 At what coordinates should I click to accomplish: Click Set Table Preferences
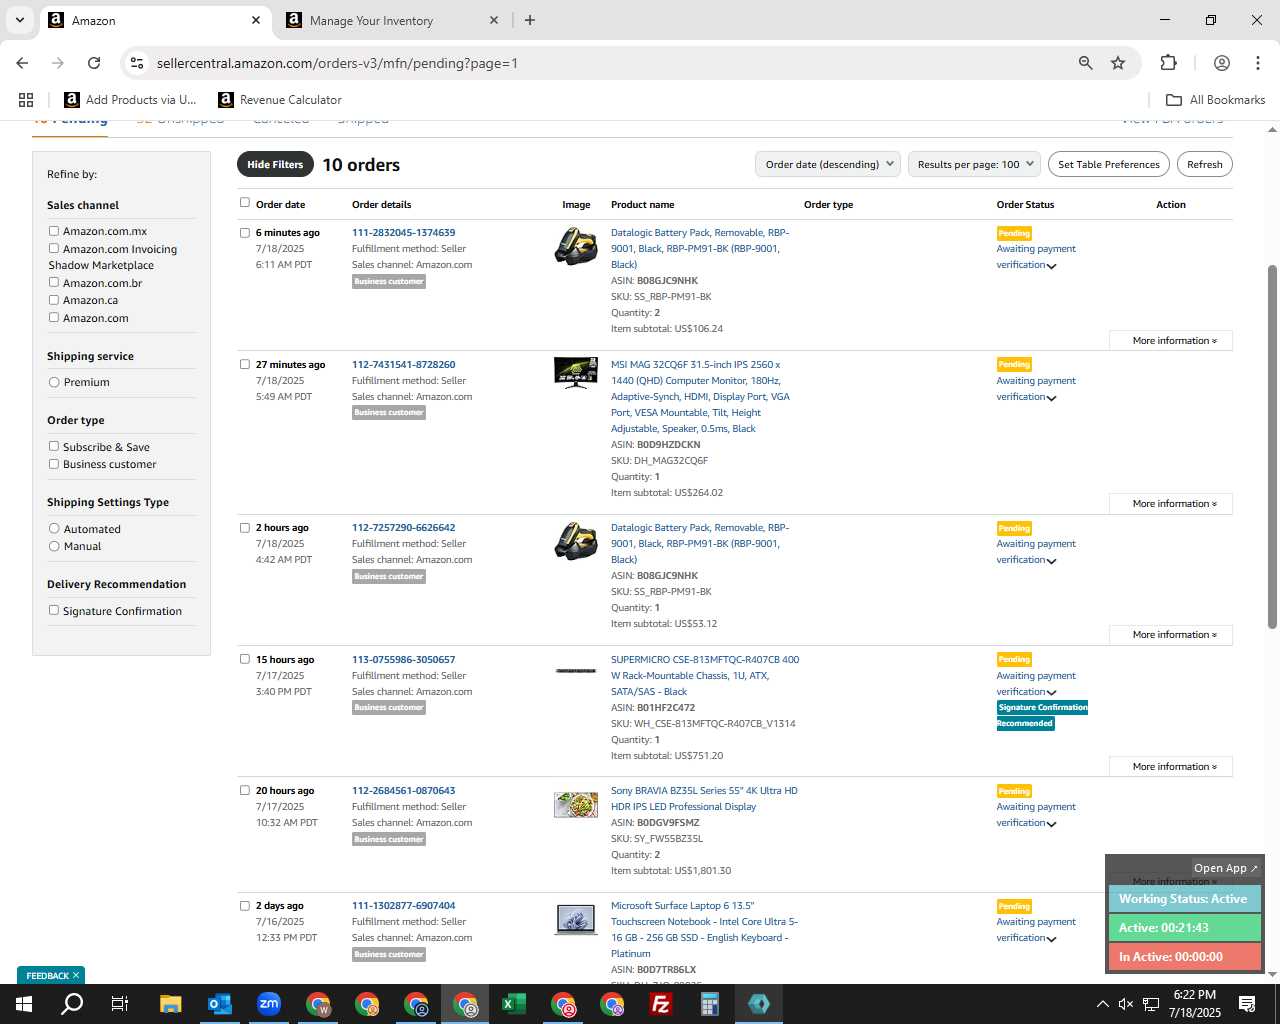(x=1109, y=165)
